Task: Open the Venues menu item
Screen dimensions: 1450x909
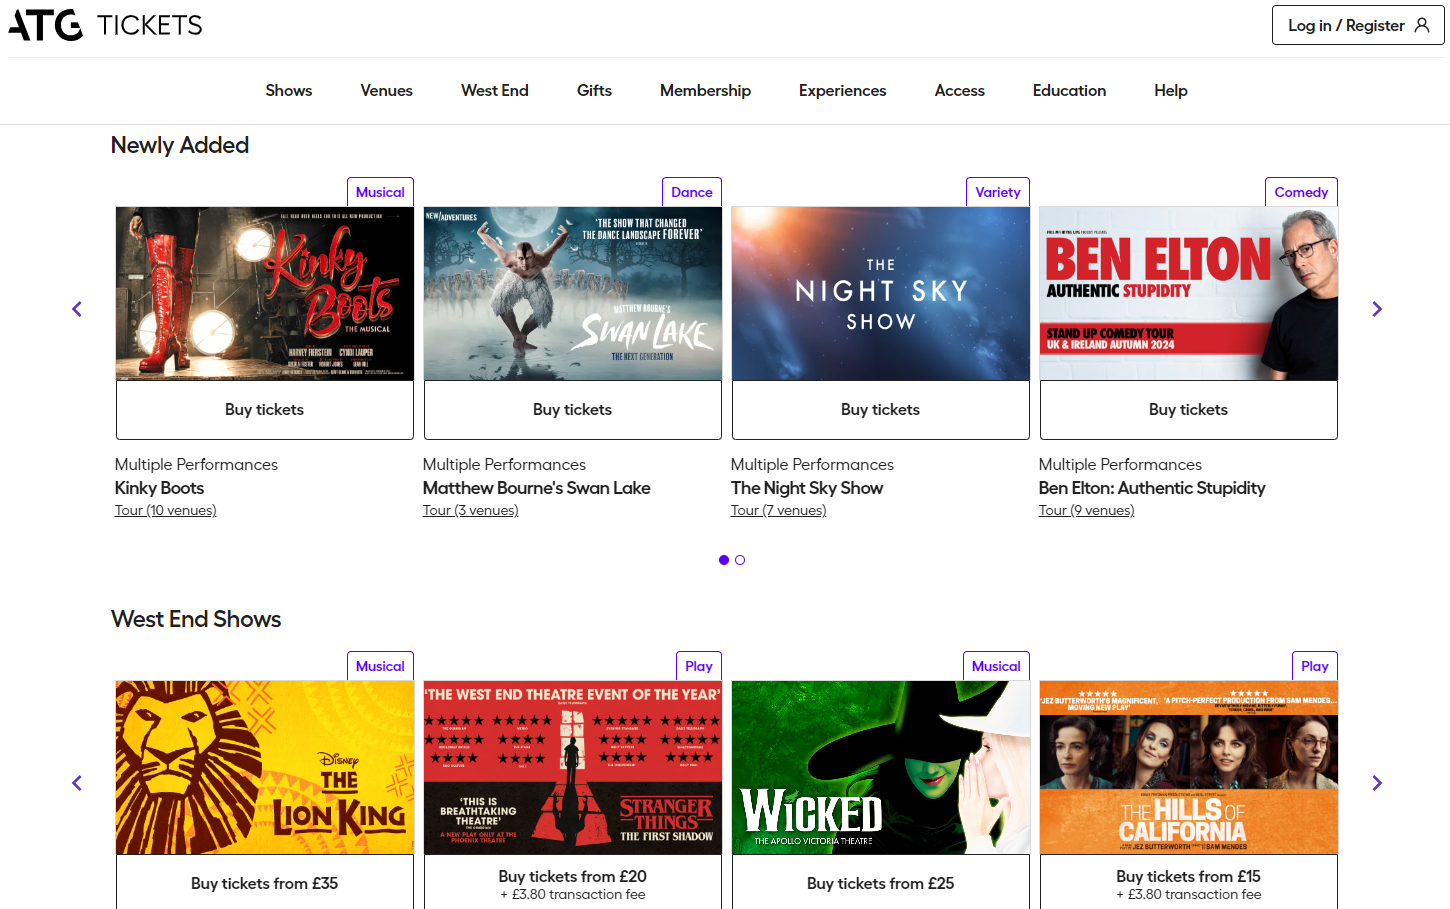Action: (387, 90)
